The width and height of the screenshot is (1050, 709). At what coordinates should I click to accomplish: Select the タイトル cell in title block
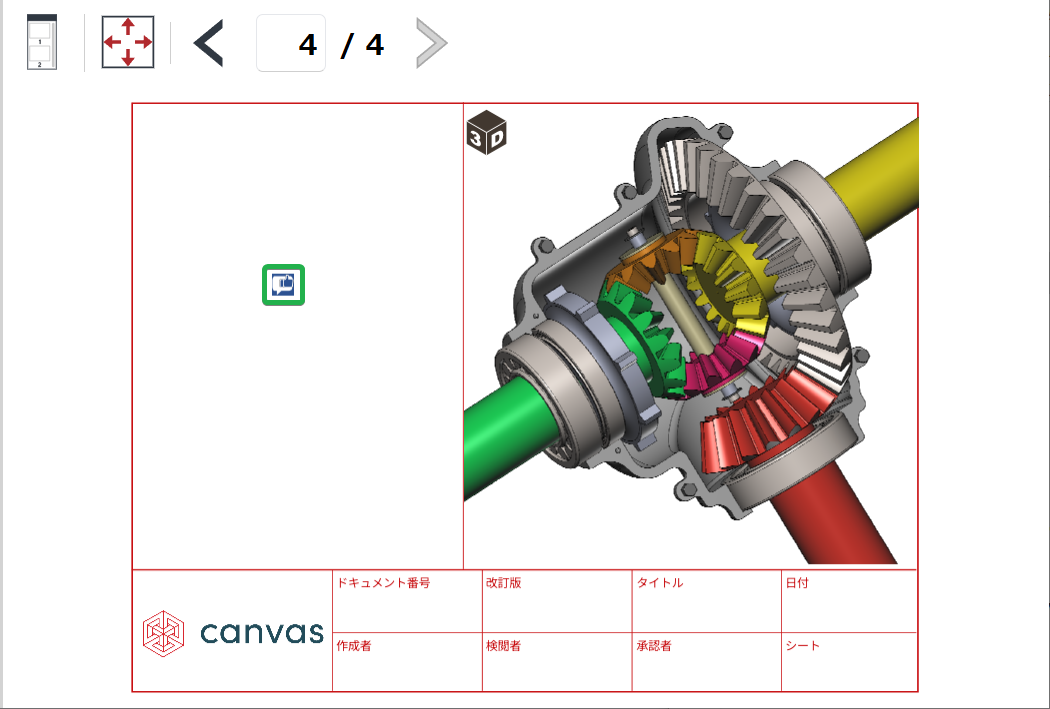point(706,601)
